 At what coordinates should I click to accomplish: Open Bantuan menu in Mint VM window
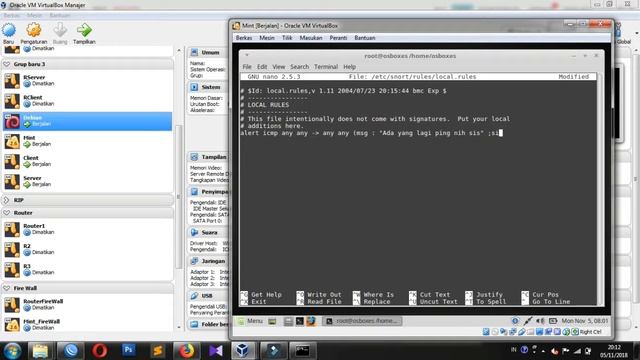[364, 38]
